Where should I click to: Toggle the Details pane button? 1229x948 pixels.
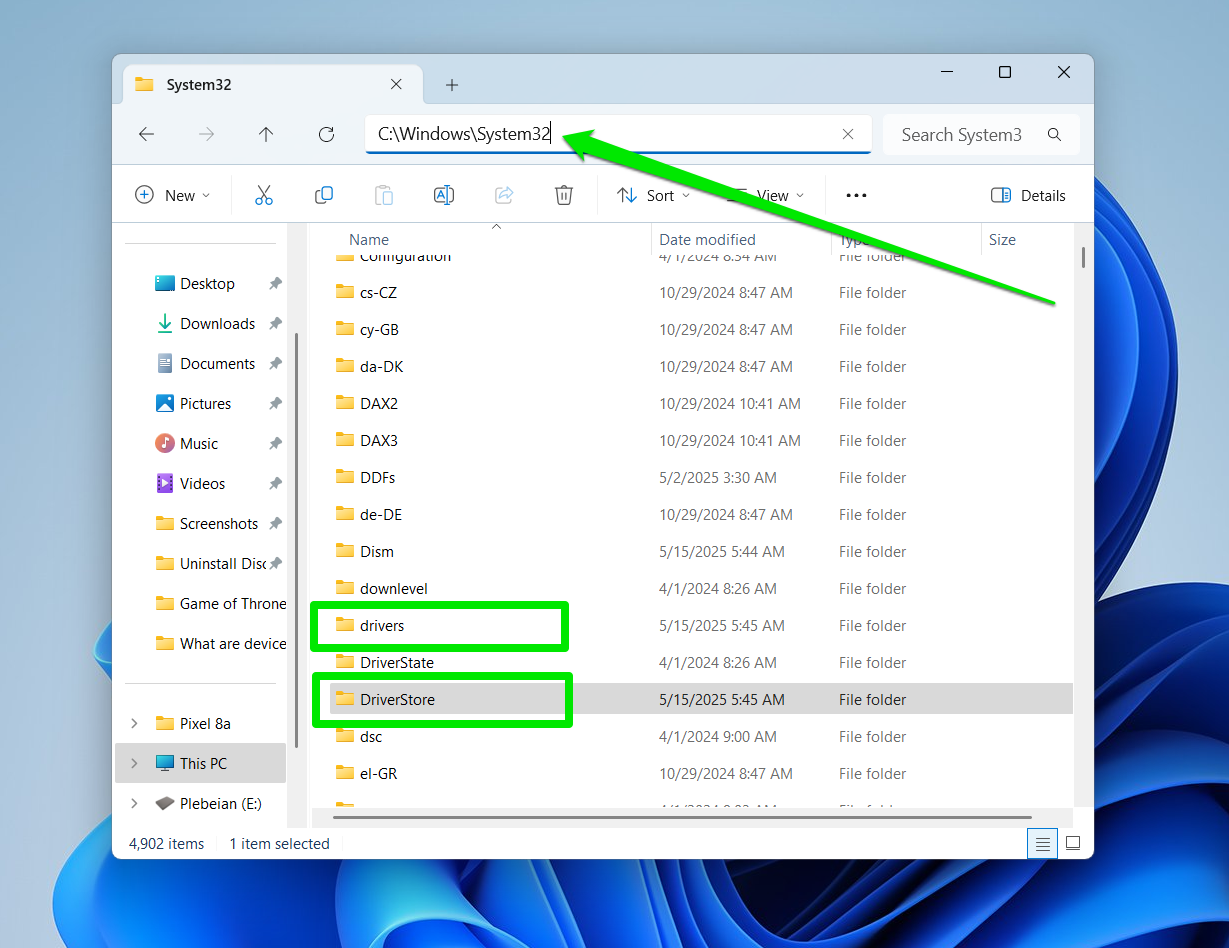[1028, 195]
